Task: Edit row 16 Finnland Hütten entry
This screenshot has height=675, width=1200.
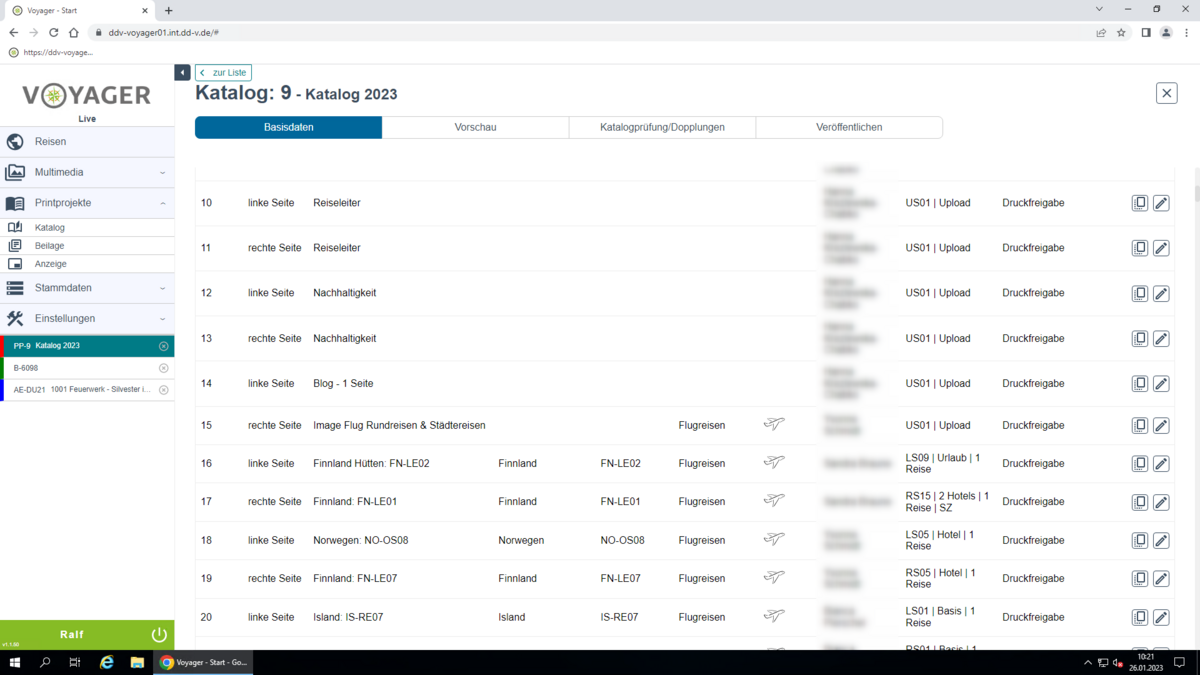Action: (1161, 463)
